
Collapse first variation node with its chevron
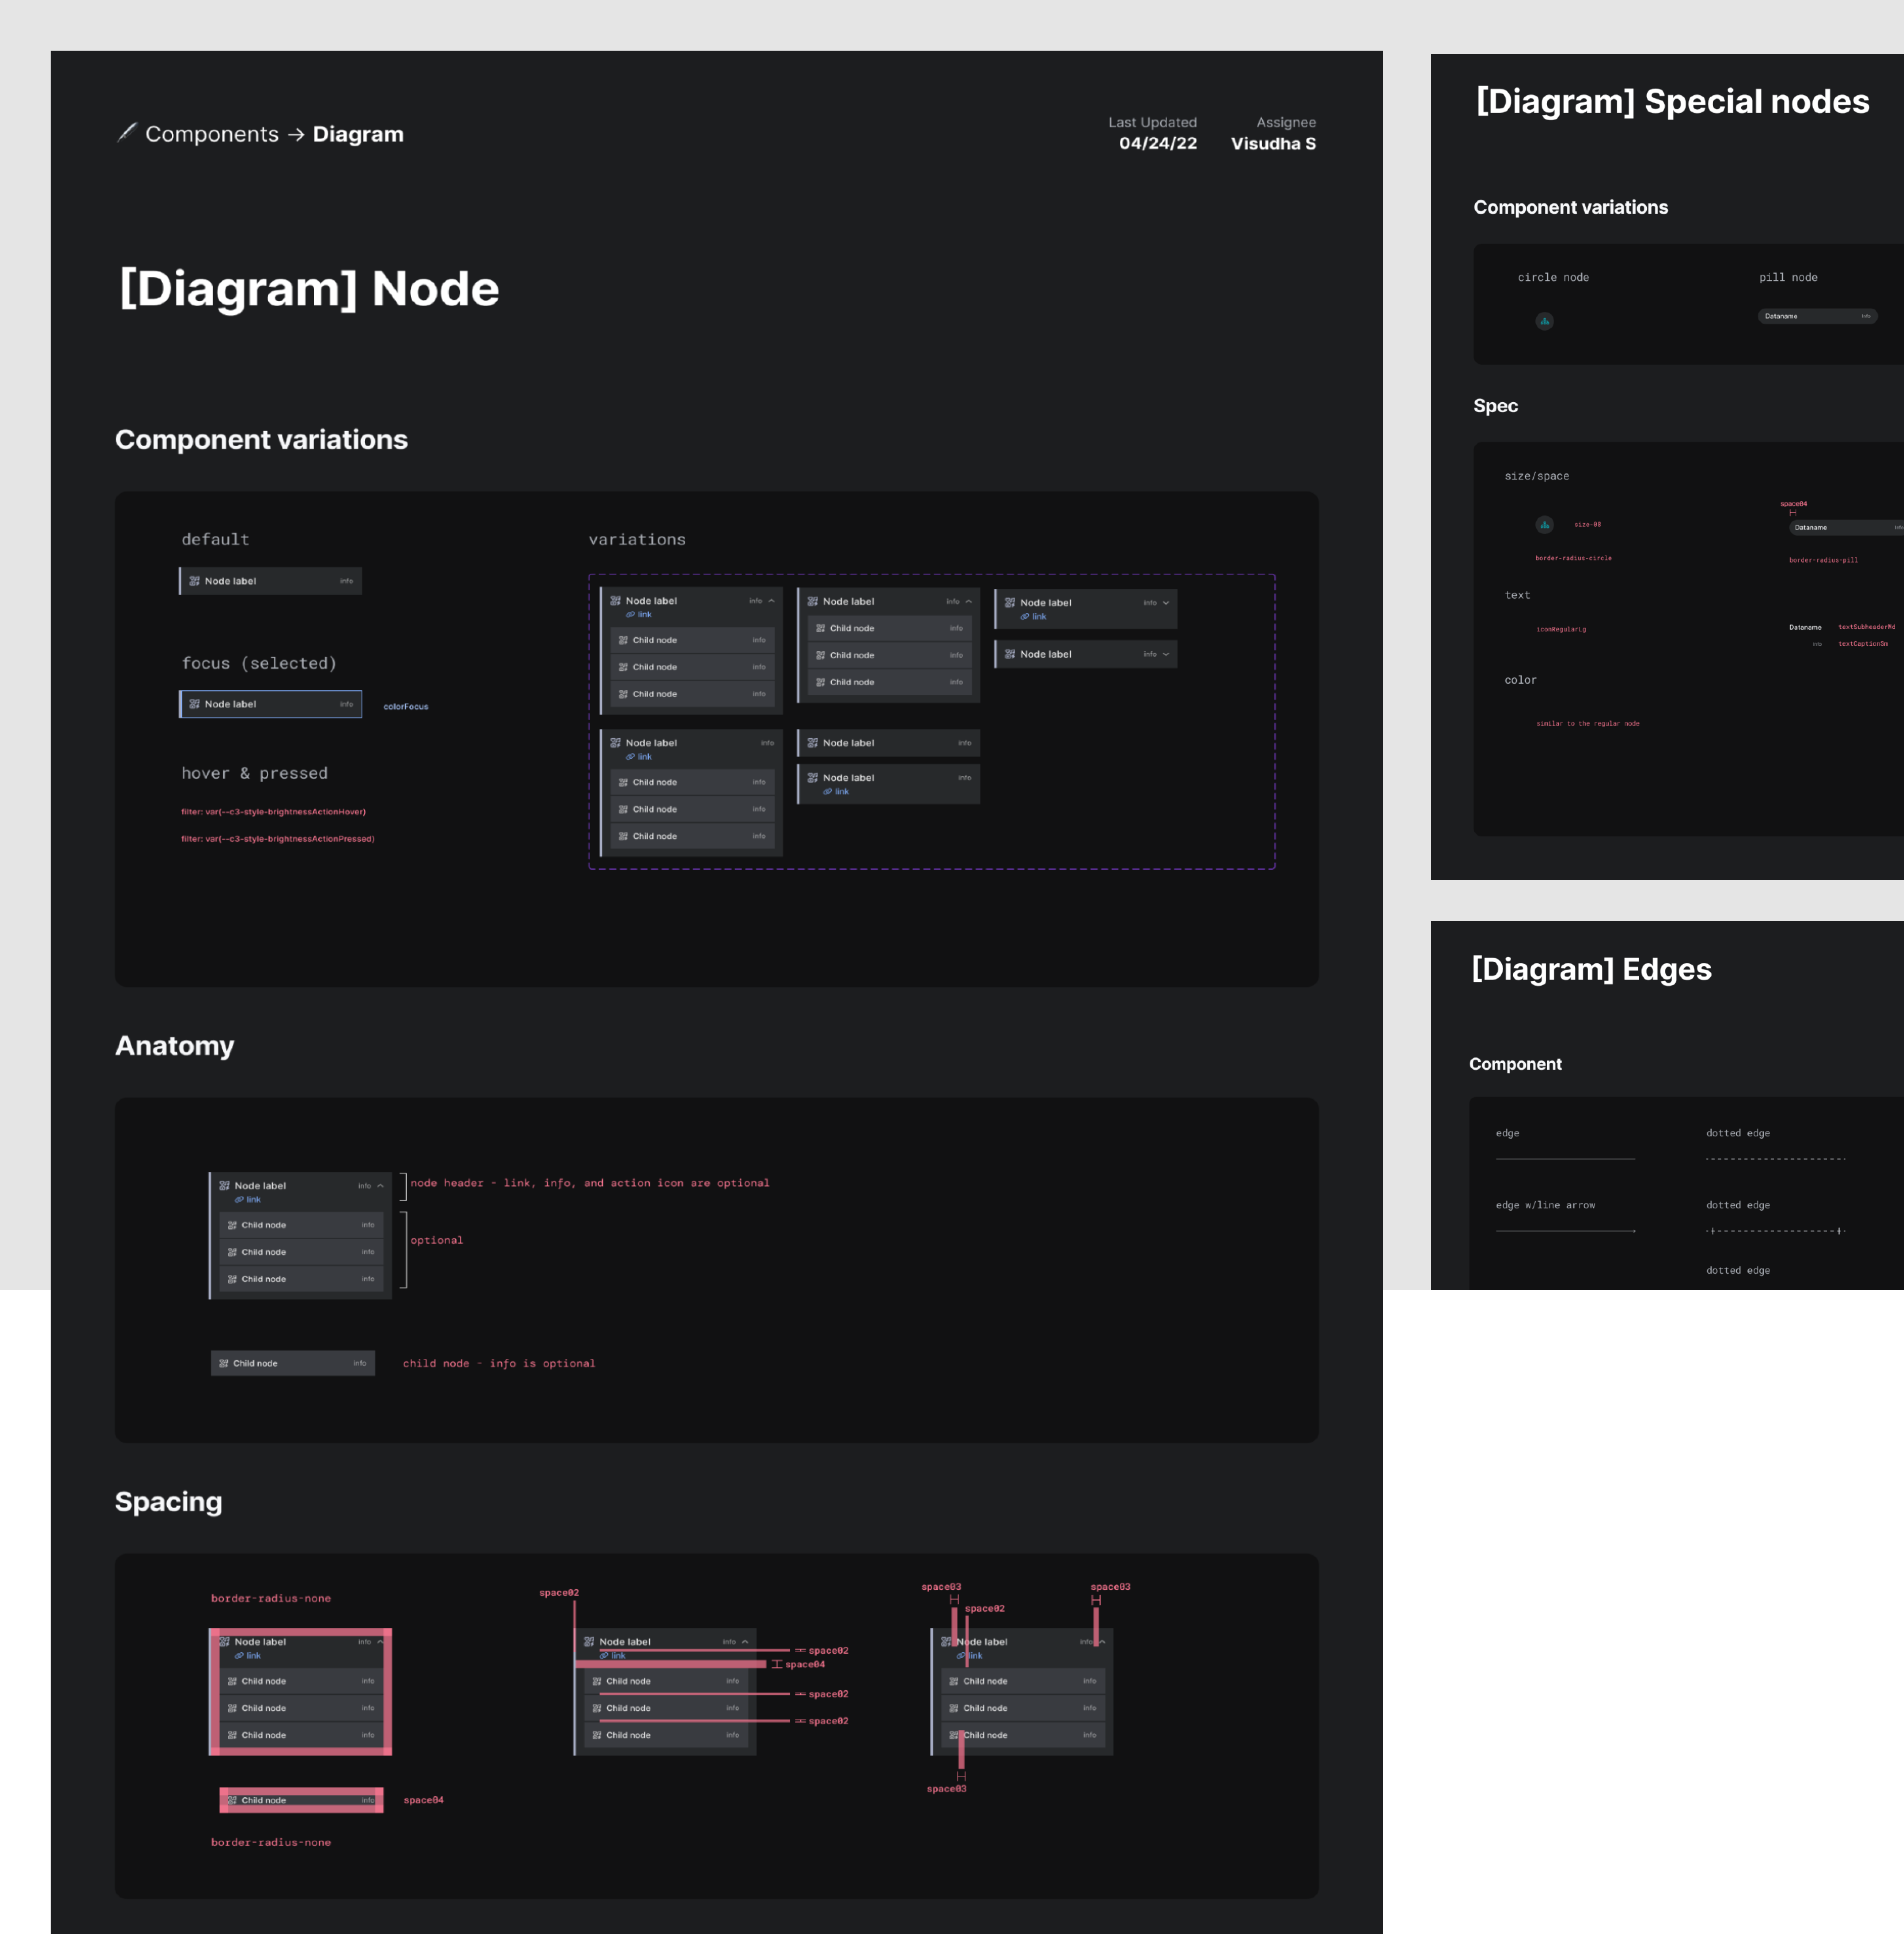[771, 601]
